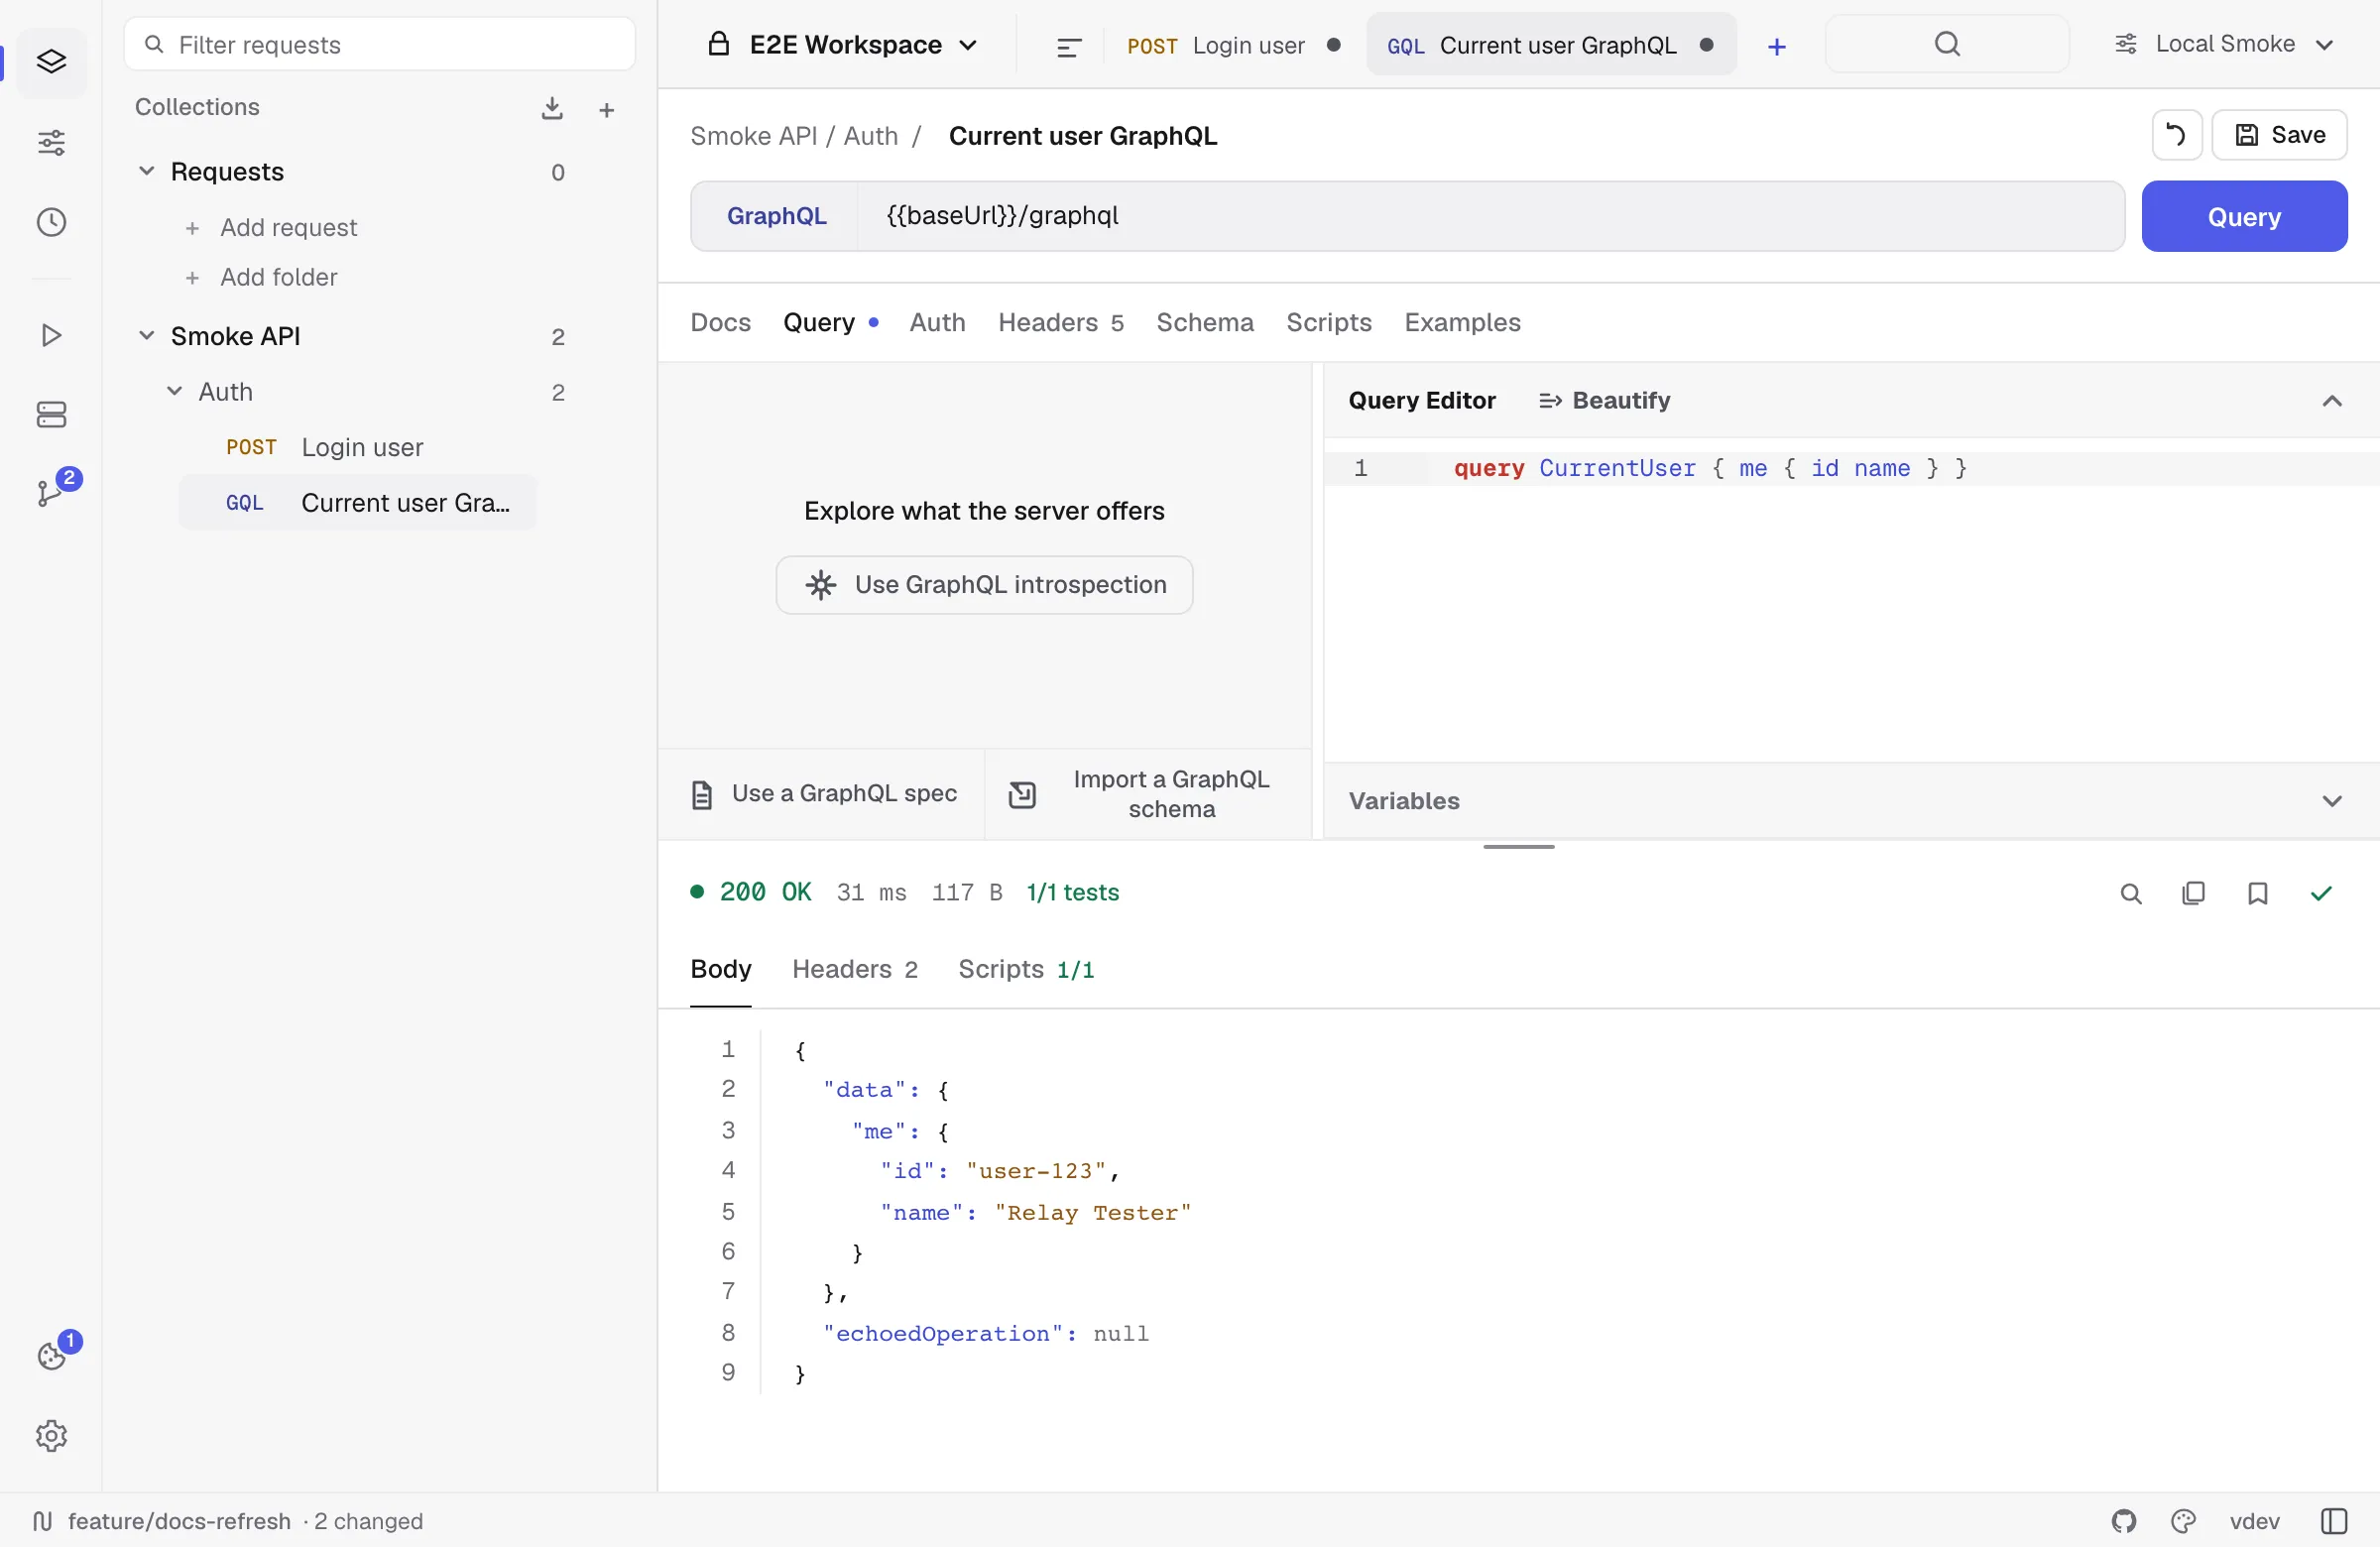Collapse the Auth folder

point(174,391)
